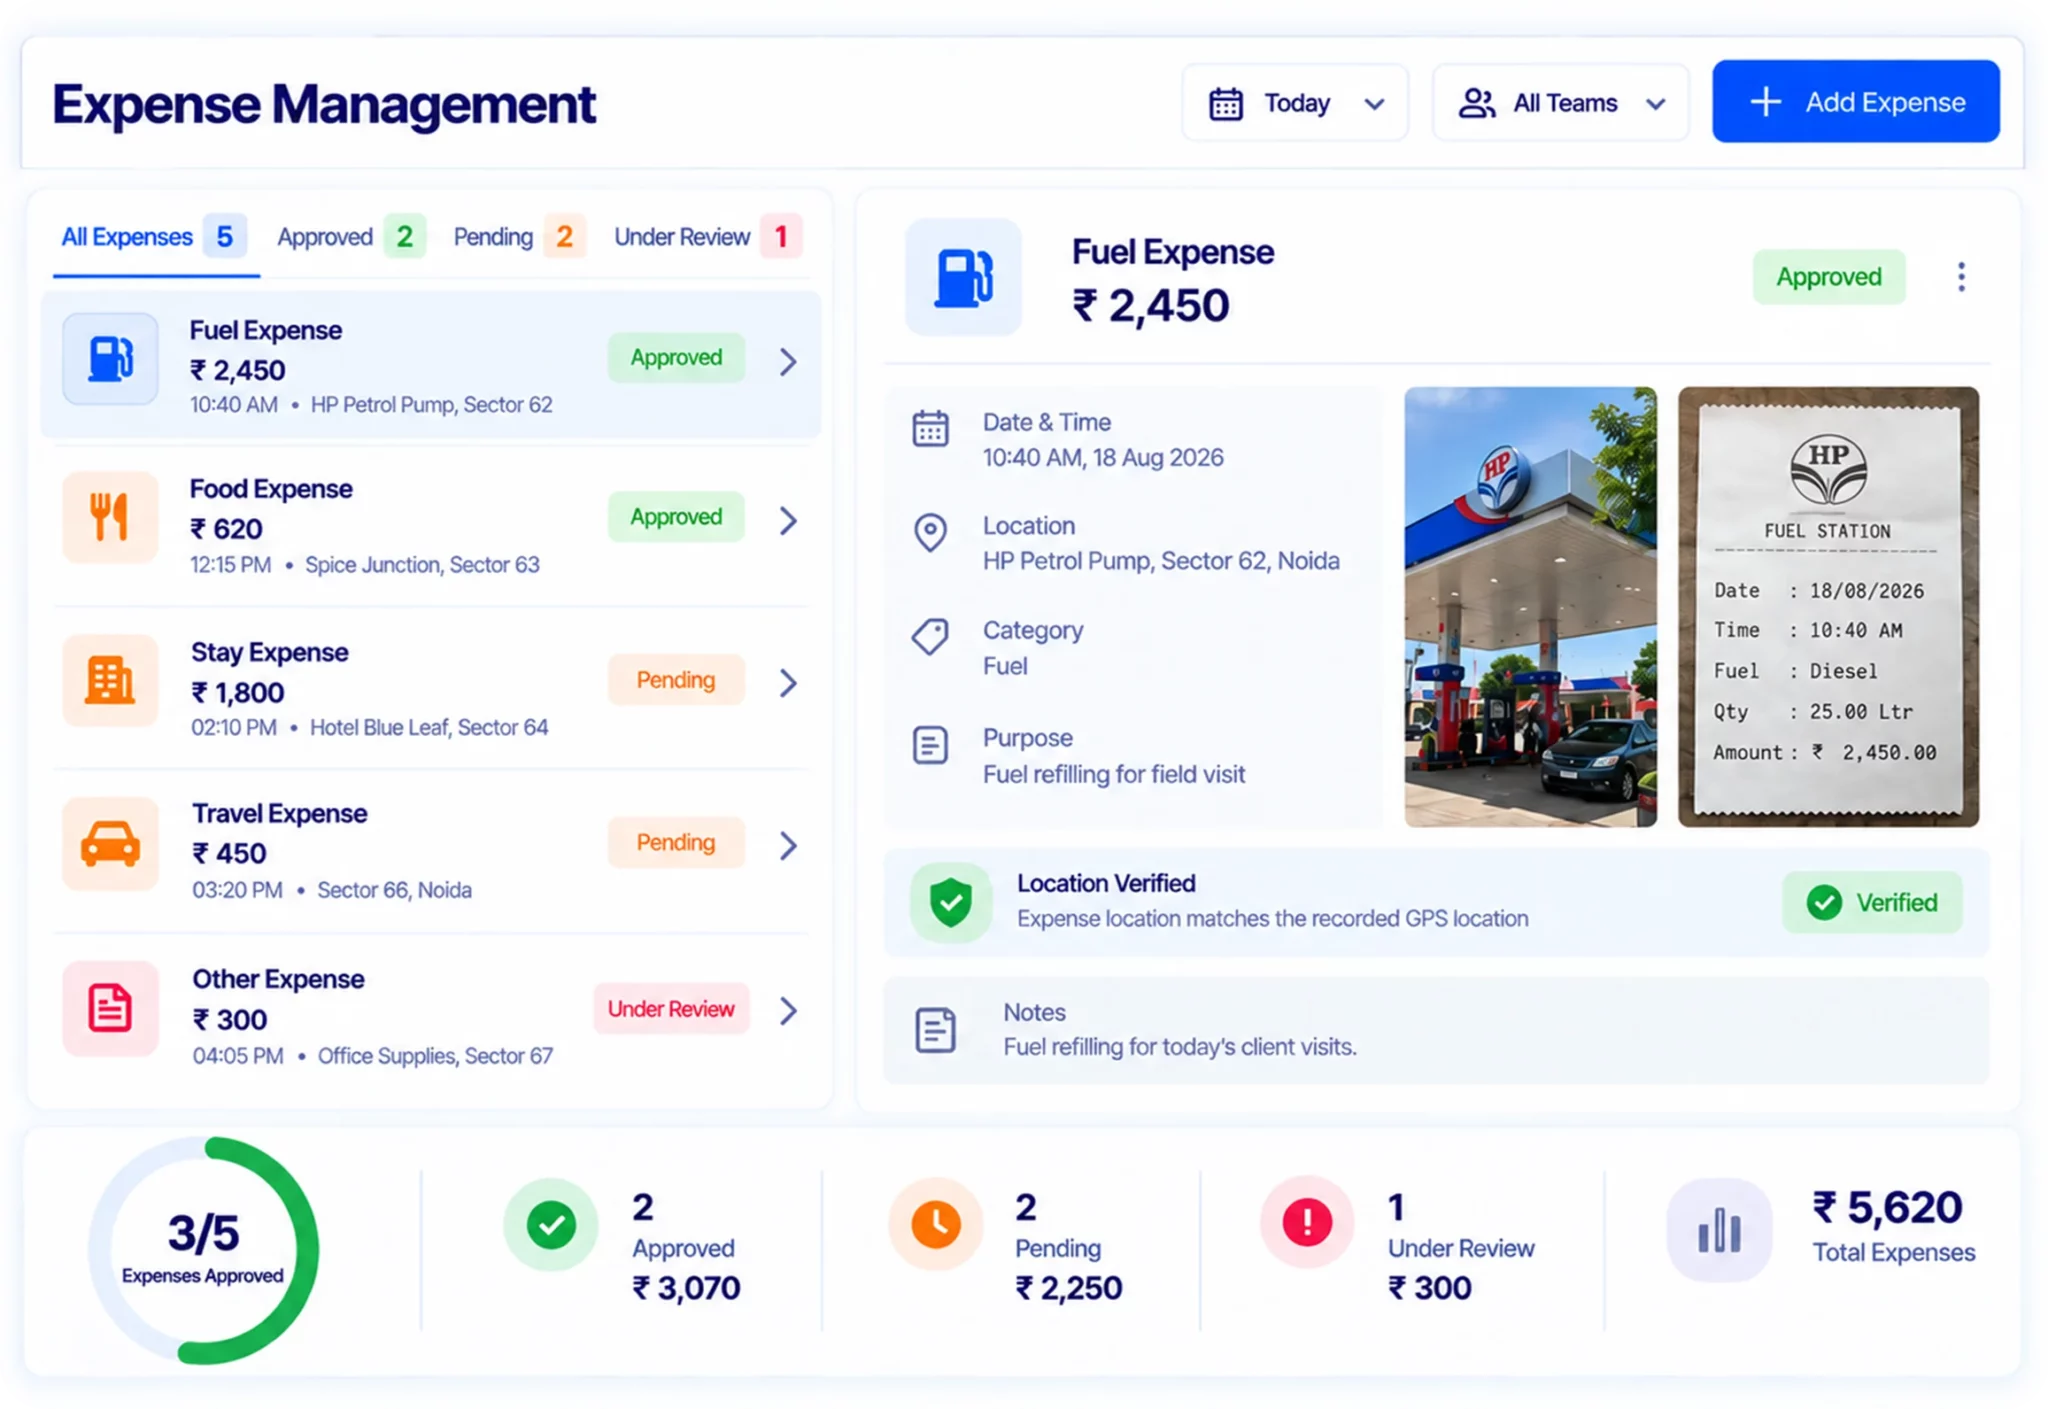Click the Notes page icon
This screenshot has width=2048, height=1409.
coord(935,1030)
